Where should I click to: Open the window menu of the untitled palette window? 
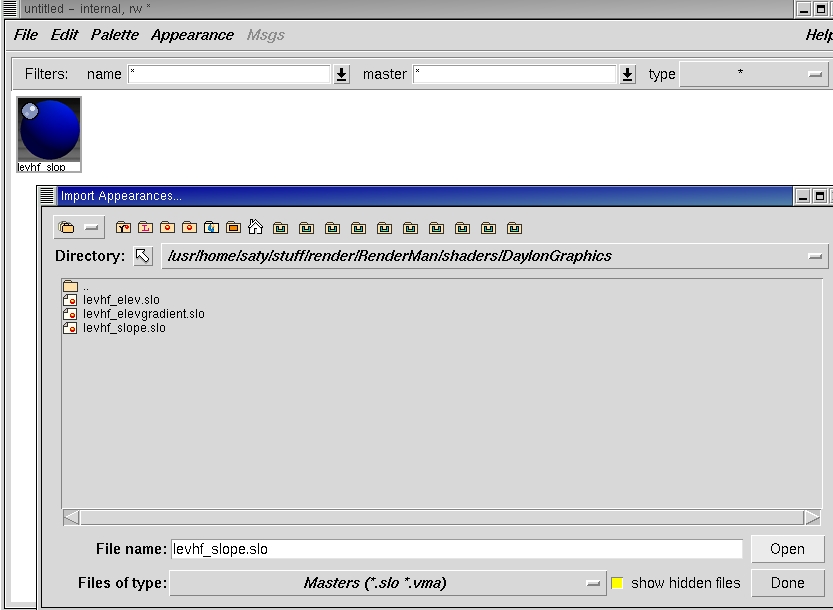tap(10, 9)
